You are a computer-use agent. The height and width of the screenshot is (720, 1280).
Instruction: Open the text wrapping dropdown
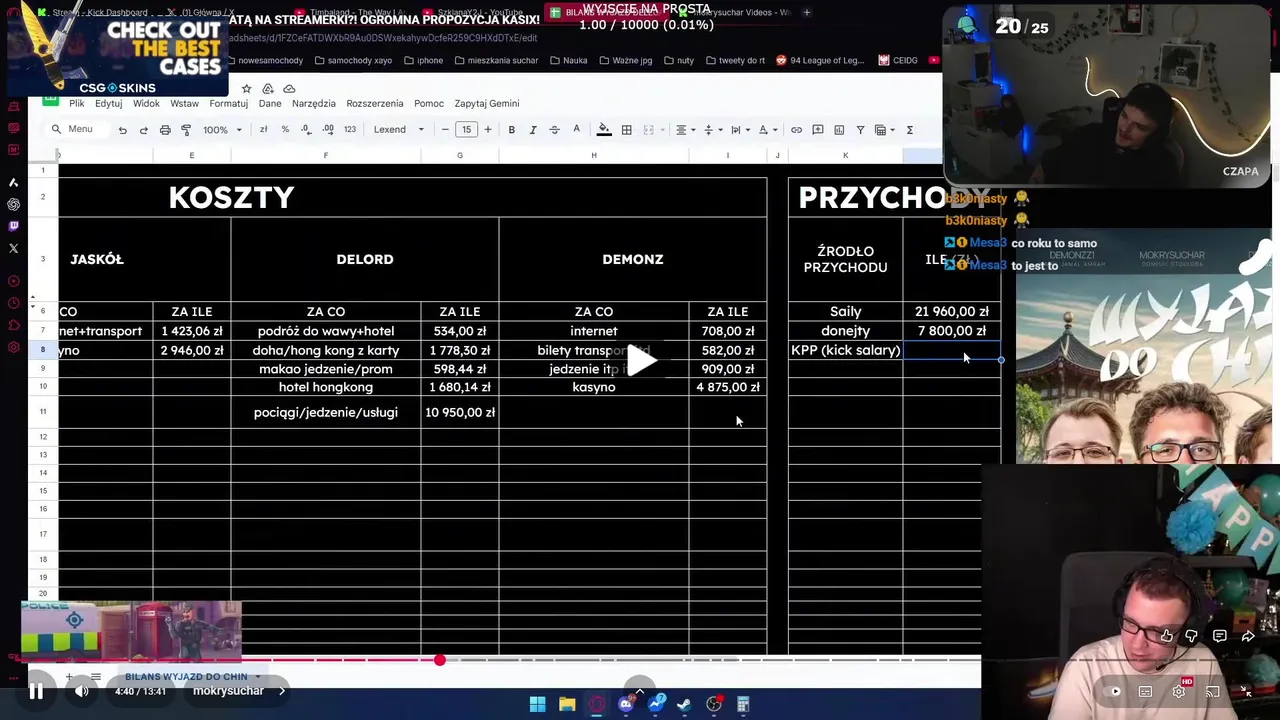[x=739, y=130]
